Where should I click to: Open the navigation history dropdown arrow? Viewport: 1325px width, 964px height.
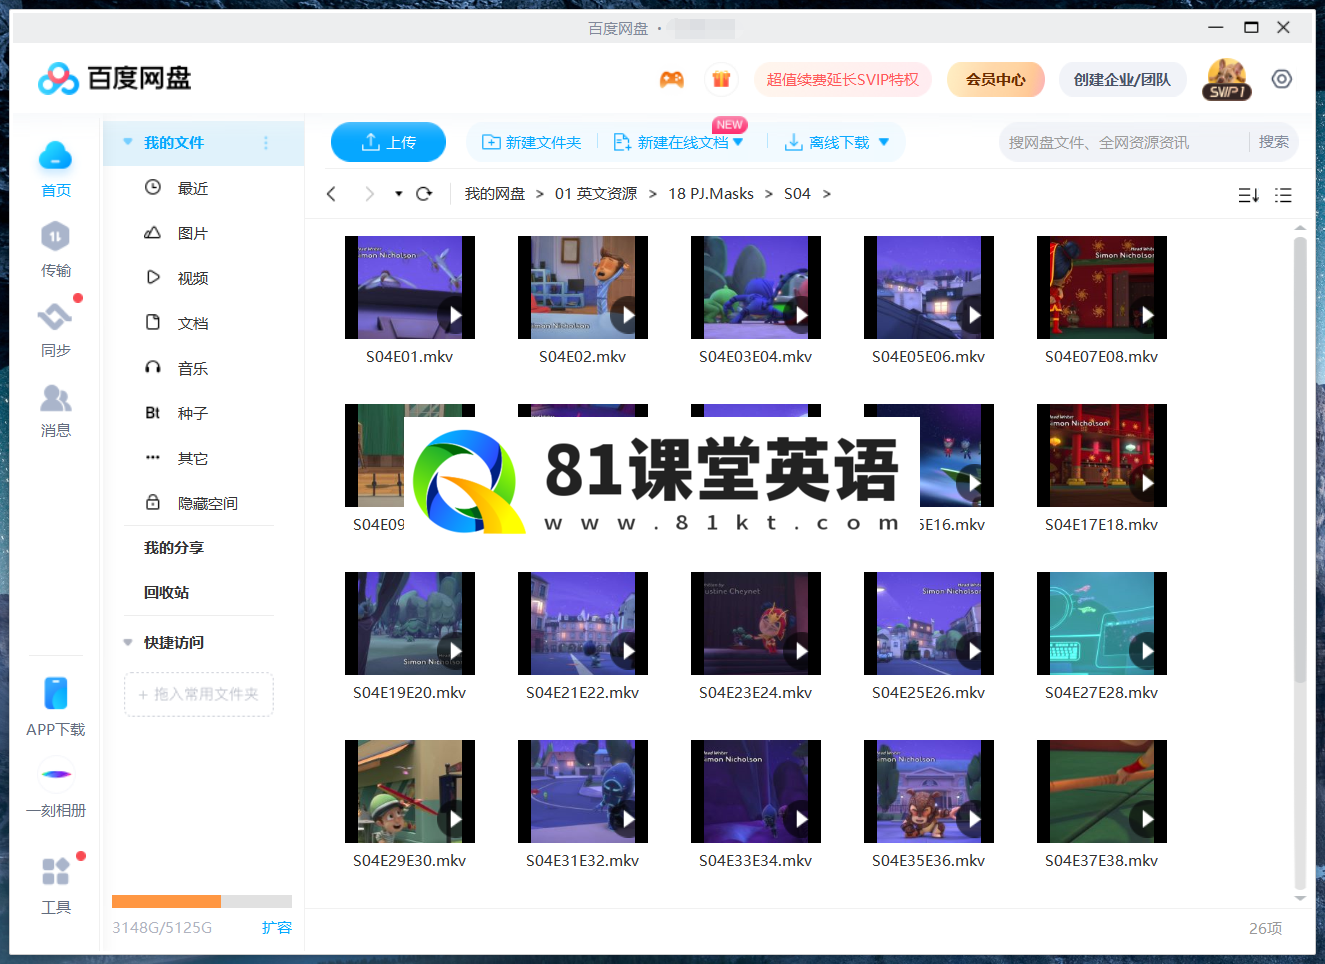pos(398,194)
